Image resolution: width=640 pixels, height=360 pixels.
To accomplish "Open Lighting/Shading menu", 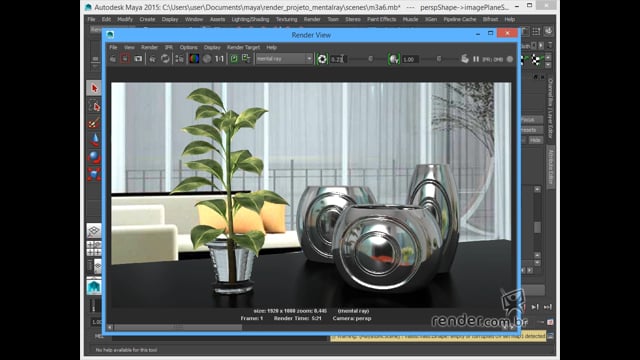I will pyautogui.click(x=250, y=19).
